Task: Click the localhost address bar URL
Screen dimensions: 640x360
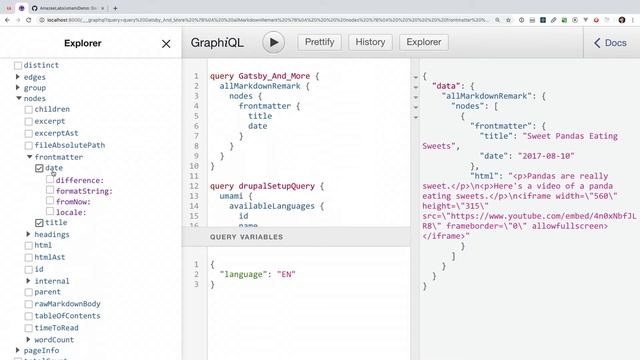Action: pyautogui.click(x=267, y=20)
